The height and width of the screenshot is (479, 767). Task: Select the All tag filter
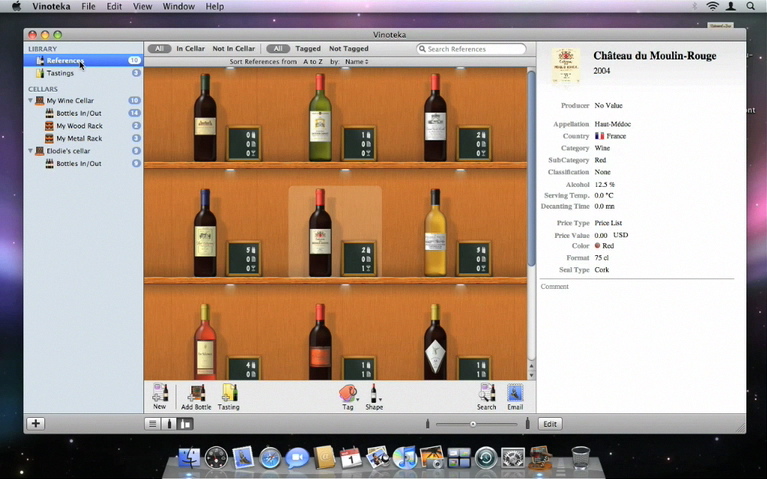(x=278, y=48)
